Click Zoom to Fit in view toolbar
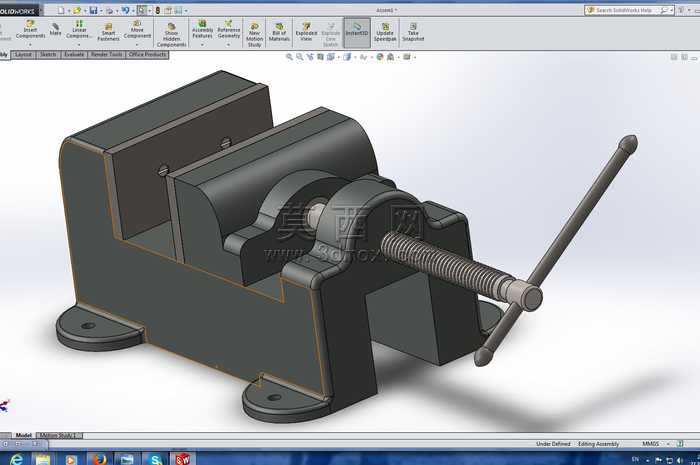This screenshot has height=465, width=700. tap(289, 57)
